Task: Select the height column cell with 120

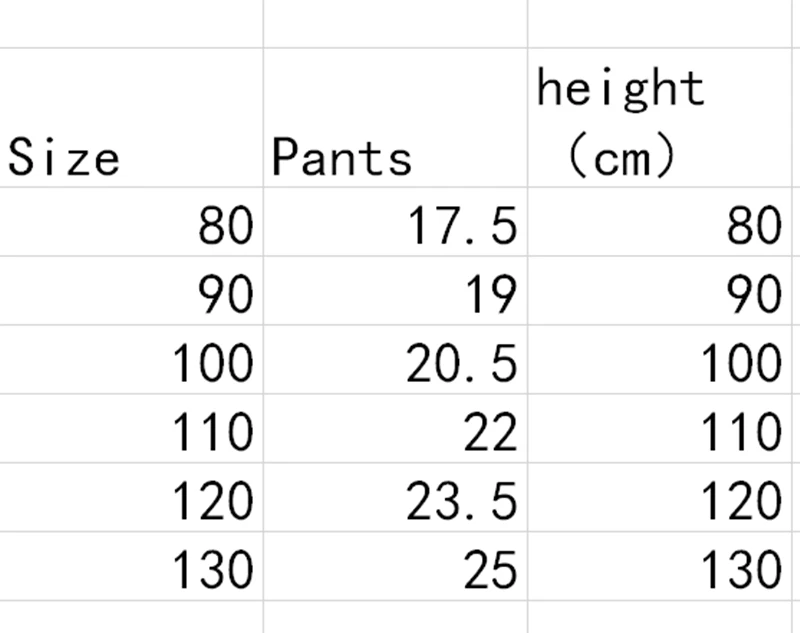Action: pos(659,497)
